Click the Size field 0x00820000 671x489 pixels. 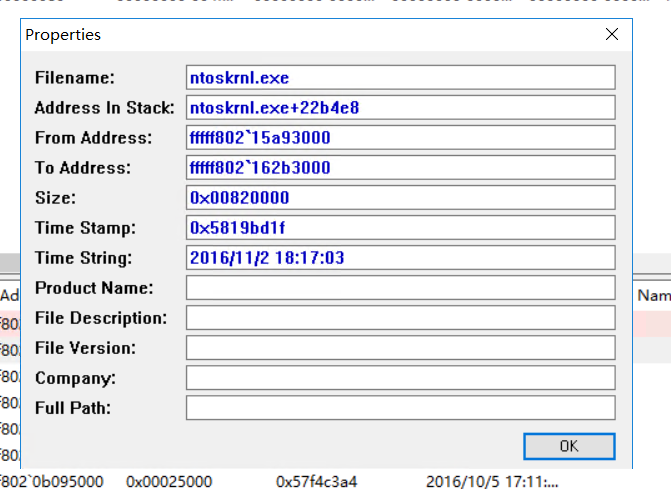coord(401,197)
